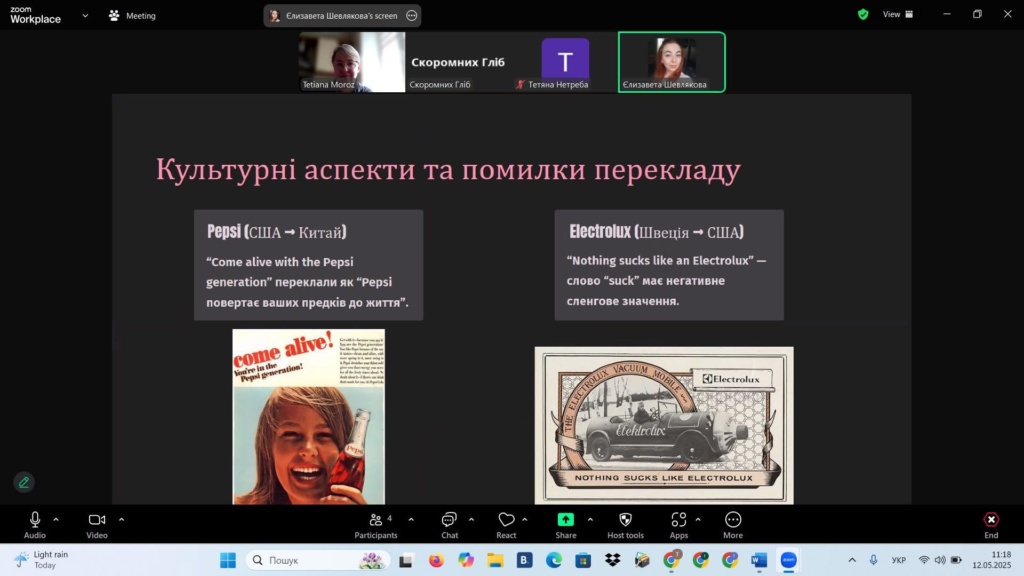Open Firefox from the taskbar
This screenshot has height=576, width=1024.
tap(436, 560)
